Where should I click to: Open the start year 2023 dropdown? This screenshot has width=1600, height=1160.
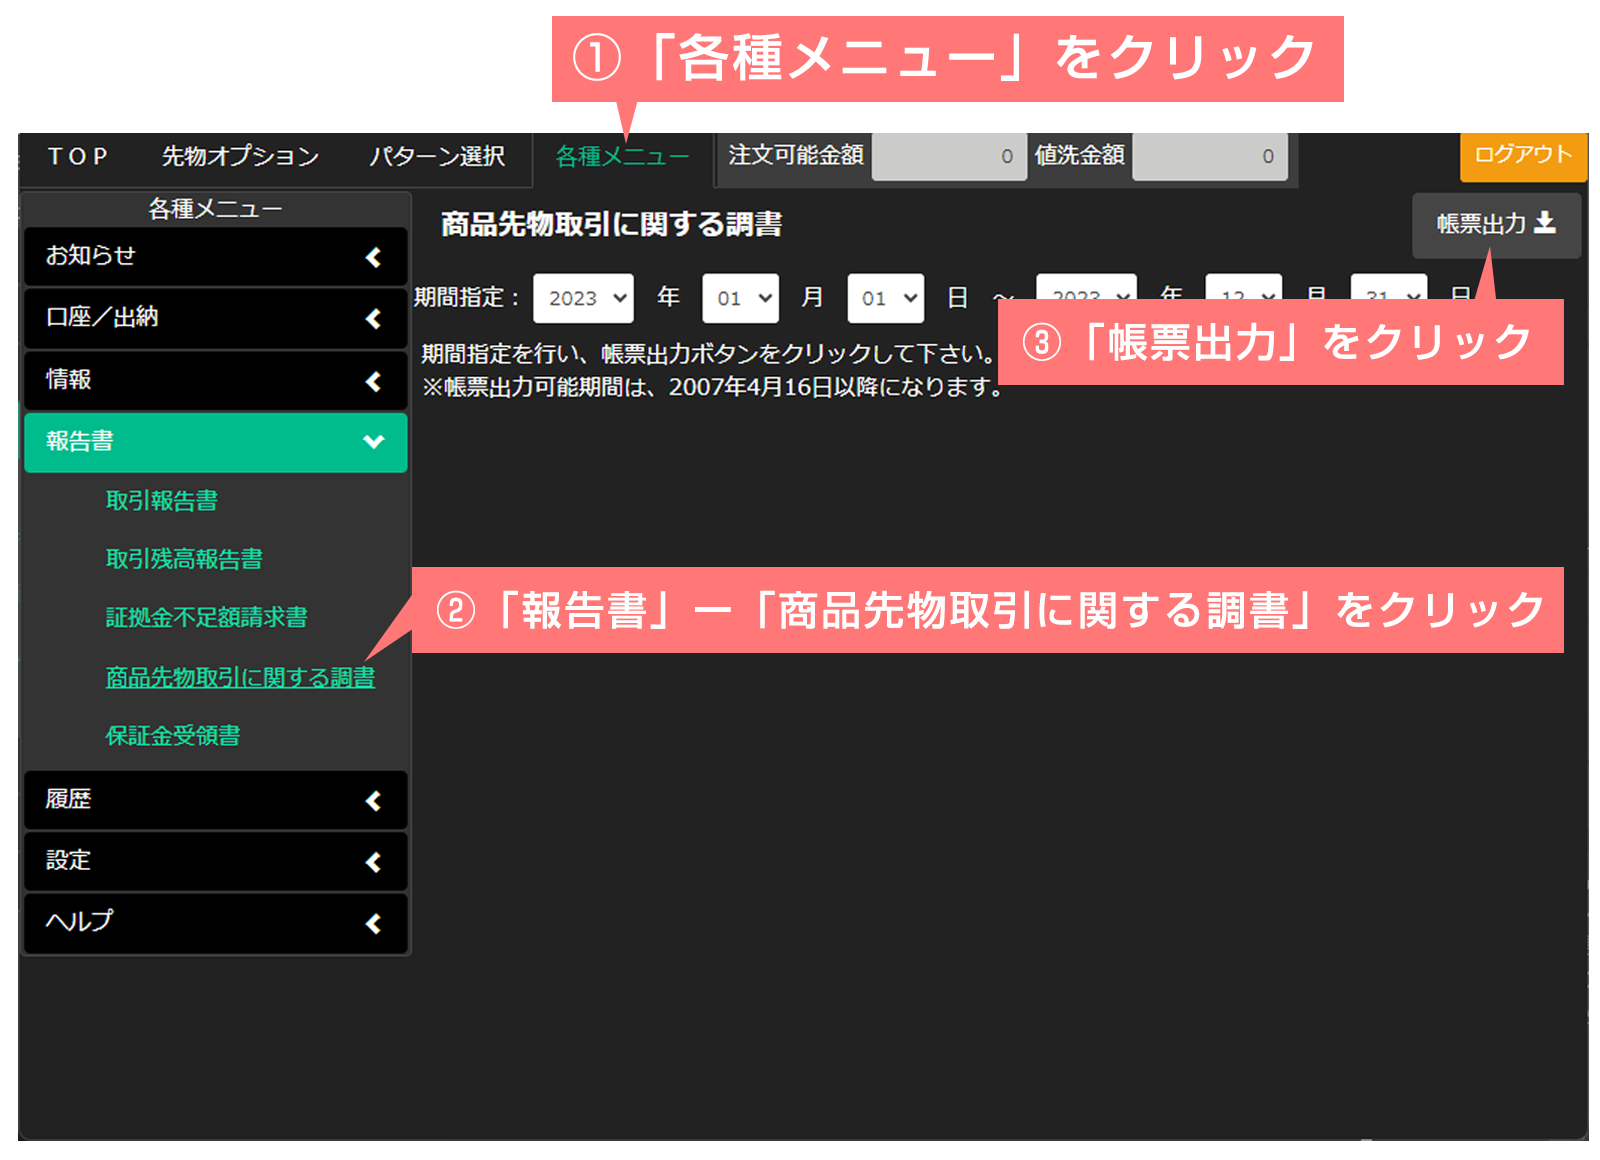583,298
